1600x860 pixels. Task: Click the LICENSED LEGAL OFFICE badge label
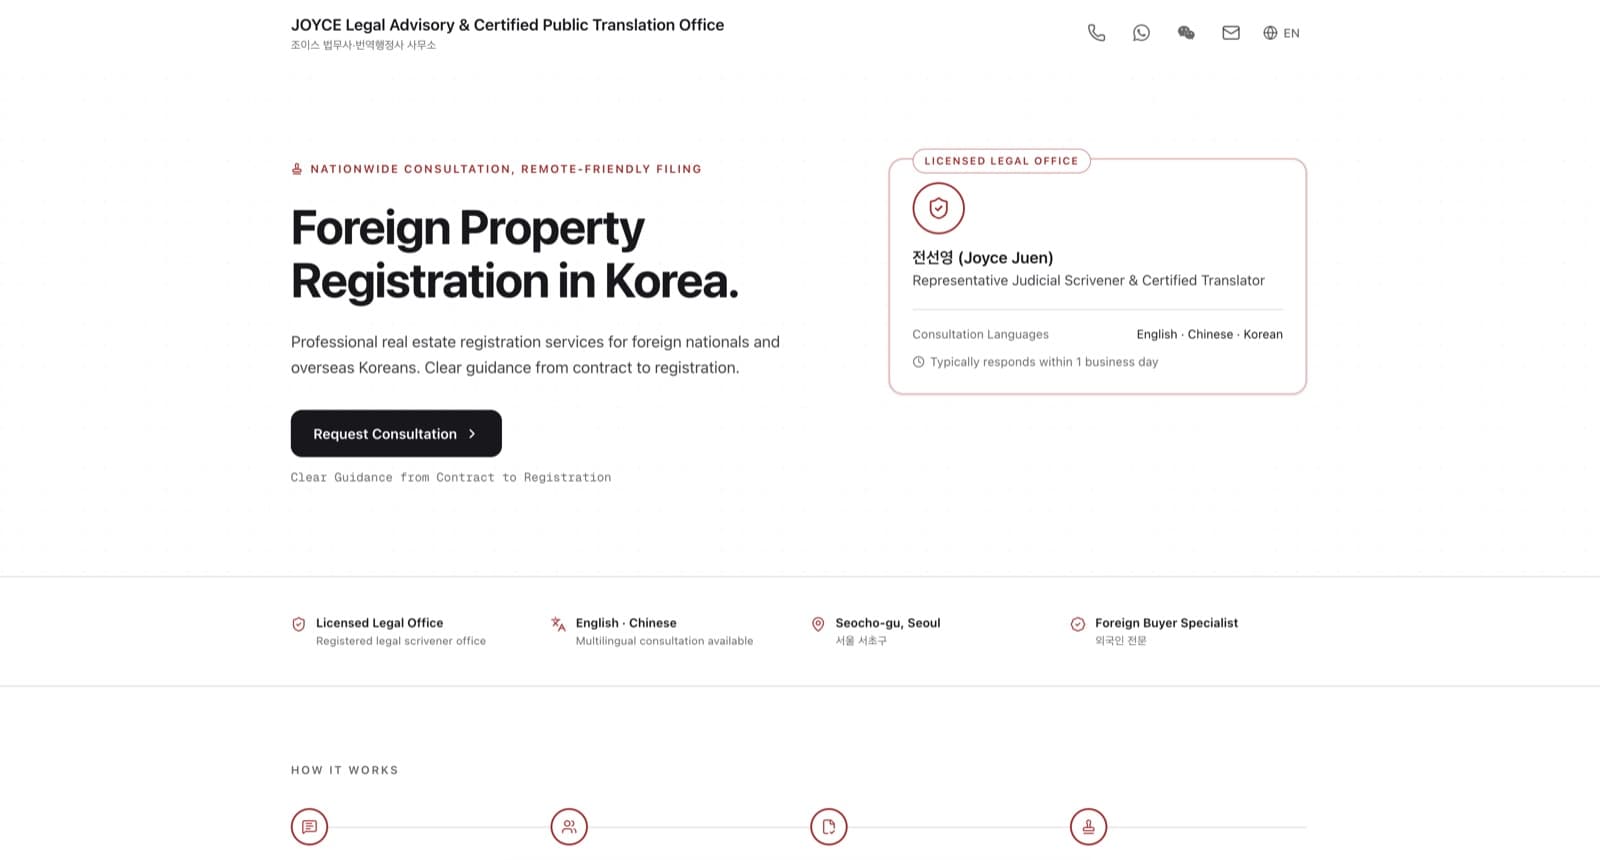coord(1001,161)
